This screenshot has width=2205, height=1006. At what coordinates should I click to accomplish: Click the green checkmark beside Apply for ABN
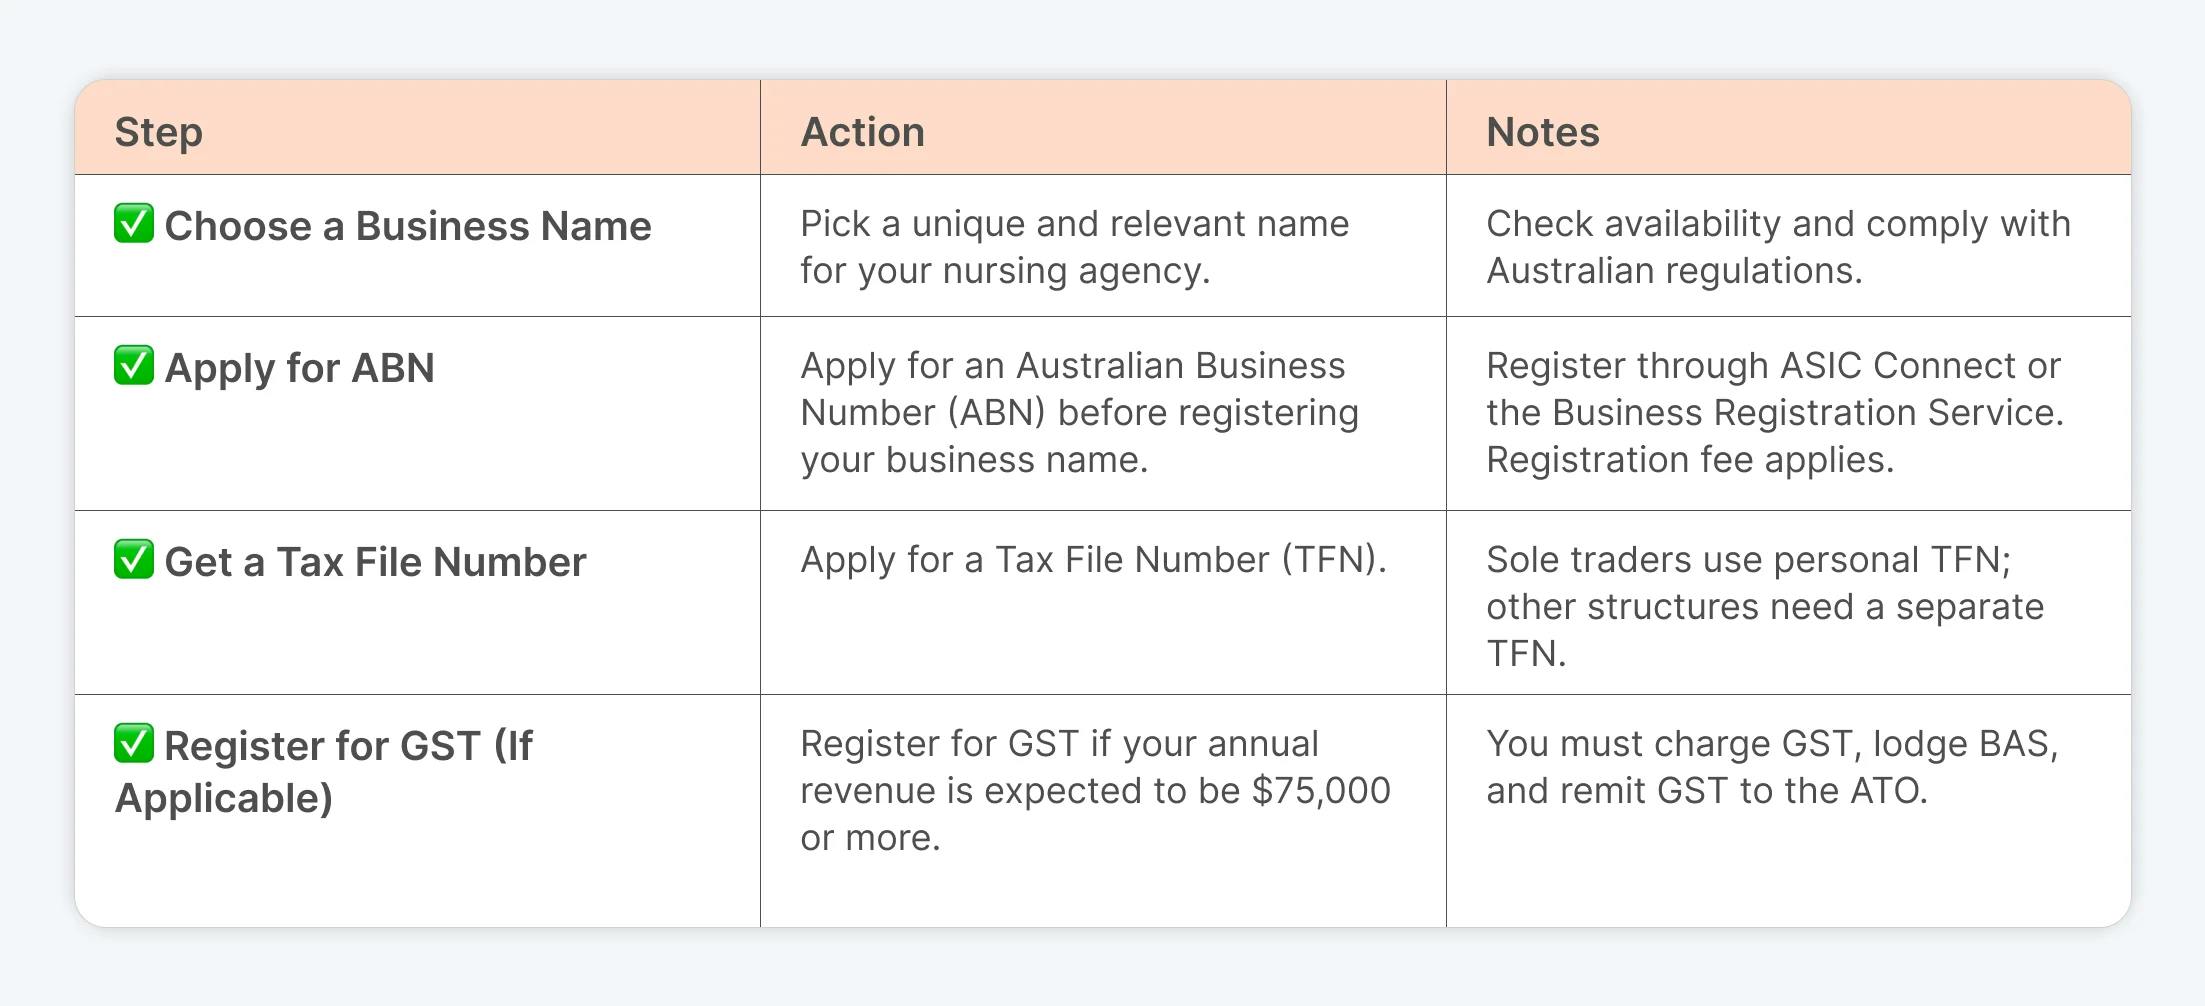tap(134, 365)
